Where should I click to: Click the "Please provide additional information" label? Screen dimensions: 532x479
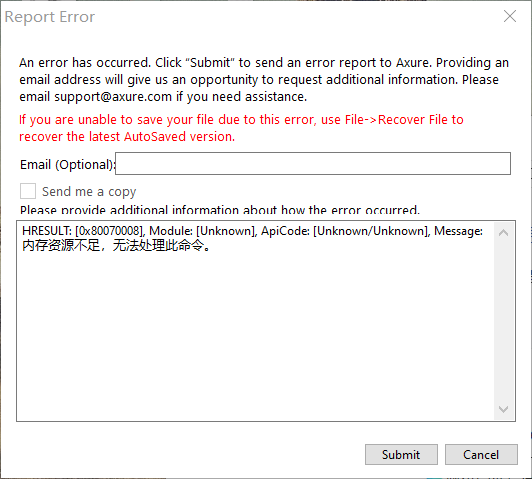220,210
